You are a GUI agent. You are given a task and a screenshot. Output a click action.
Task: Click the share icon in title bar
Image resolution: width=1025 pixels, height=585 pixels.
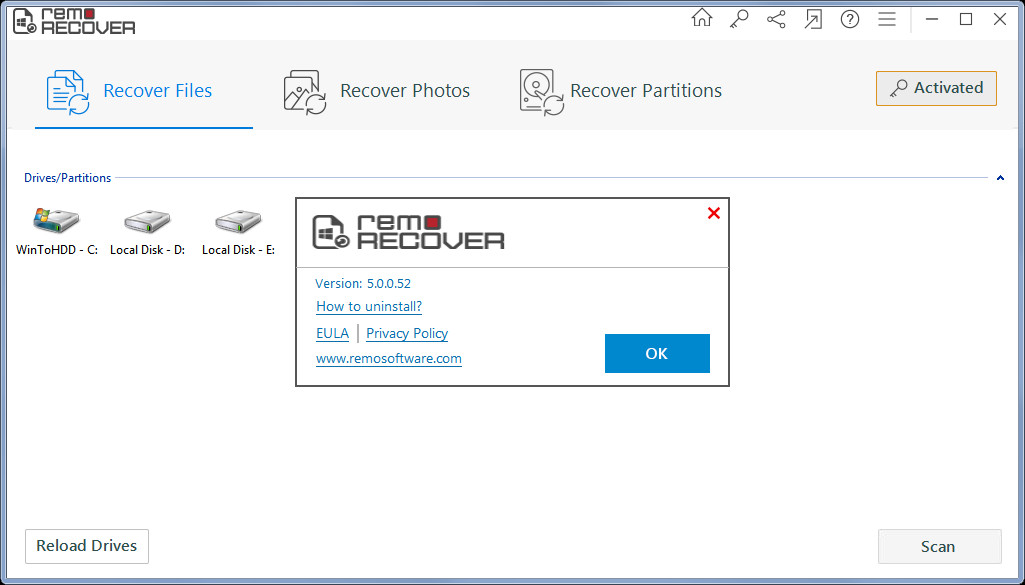click(x=776, y=20)
